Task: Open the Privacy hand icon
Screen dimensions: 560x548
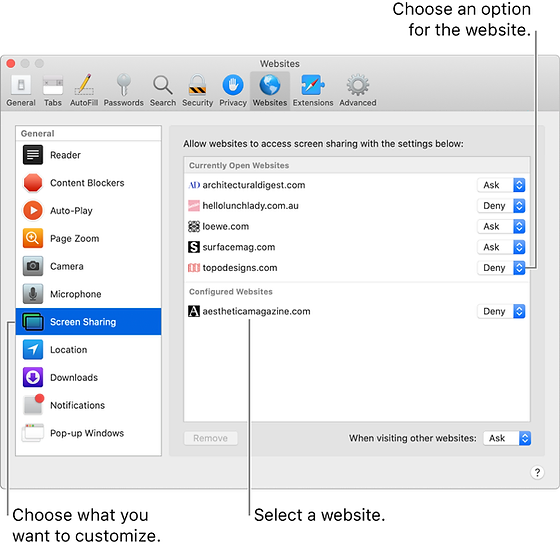Action: pyautogui.click(x=233, y=85)
